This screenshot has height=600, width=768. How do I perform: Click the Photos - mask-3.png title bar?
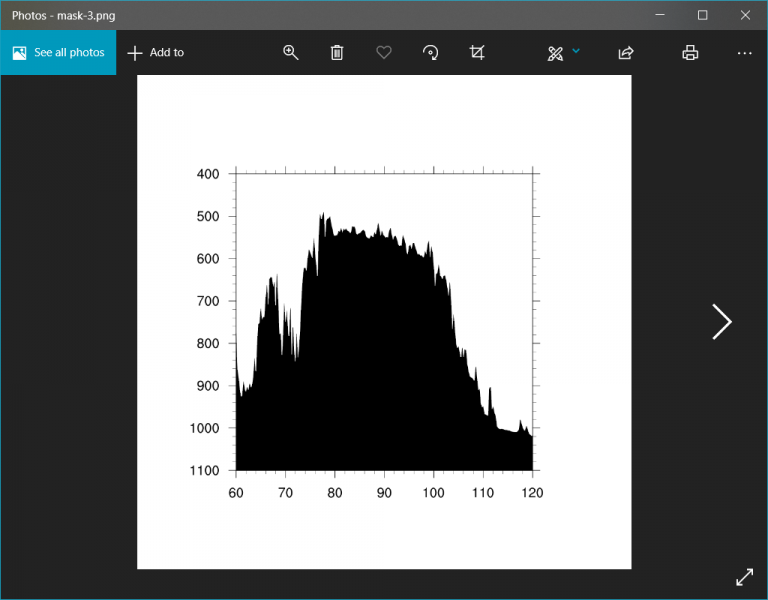(x=300, y=15)
